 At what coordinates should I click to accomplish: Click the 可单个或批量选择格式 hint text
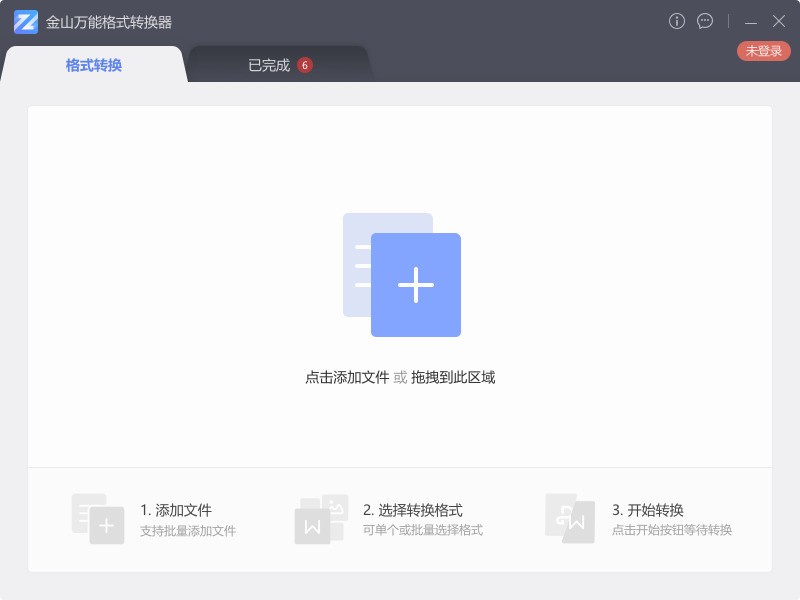pos(422,530)
